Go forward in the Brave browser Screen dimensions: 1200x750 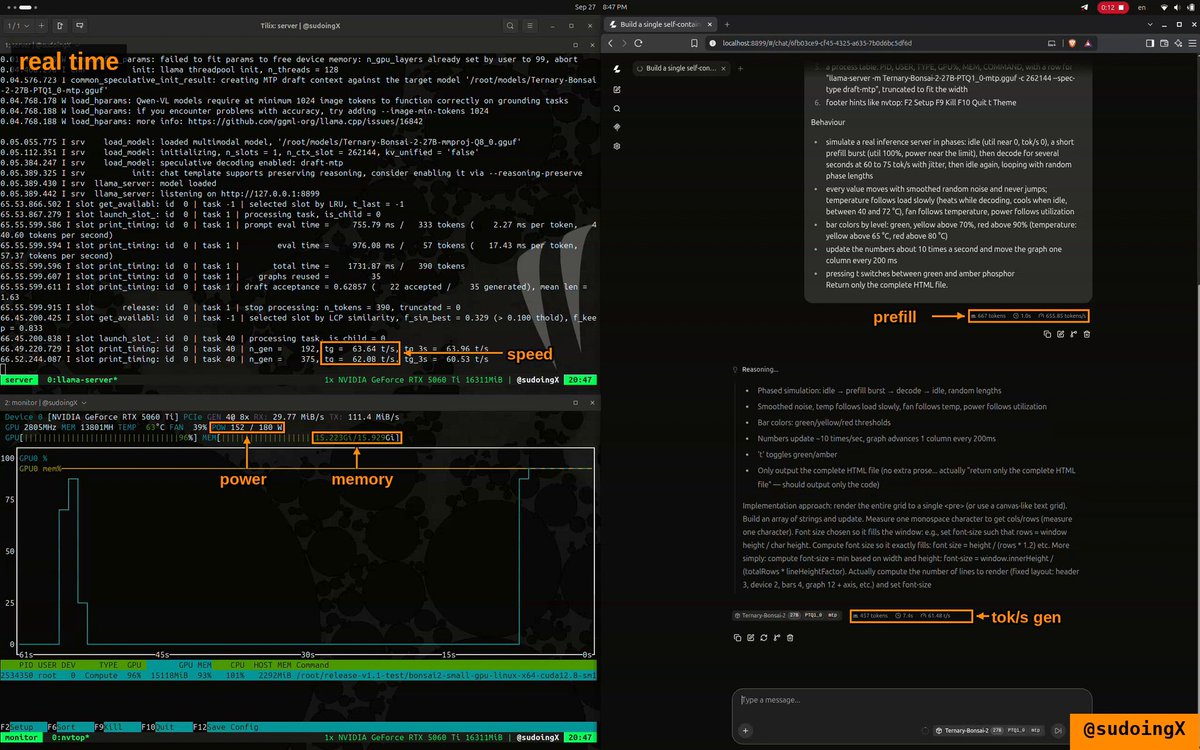[623, 43]
